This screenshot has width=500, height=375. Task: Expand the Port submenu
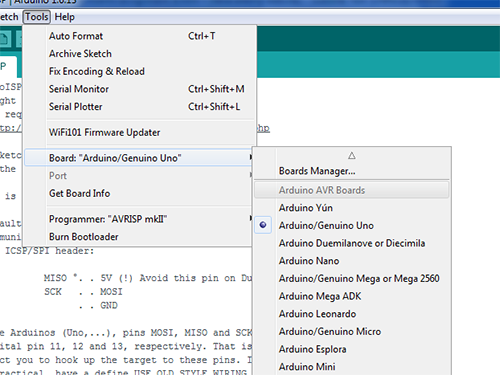138,176
